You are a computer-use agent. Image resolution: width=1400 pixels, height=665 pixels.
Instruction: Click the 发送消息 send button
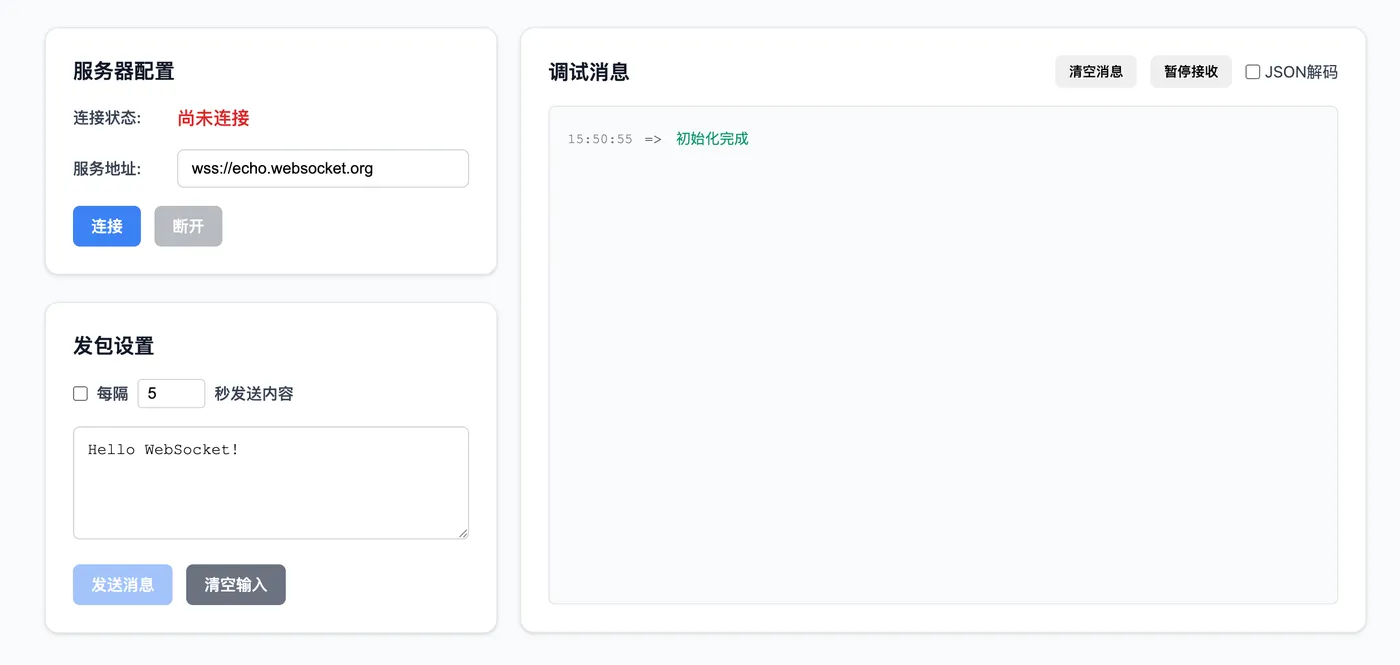coord(122,584)
